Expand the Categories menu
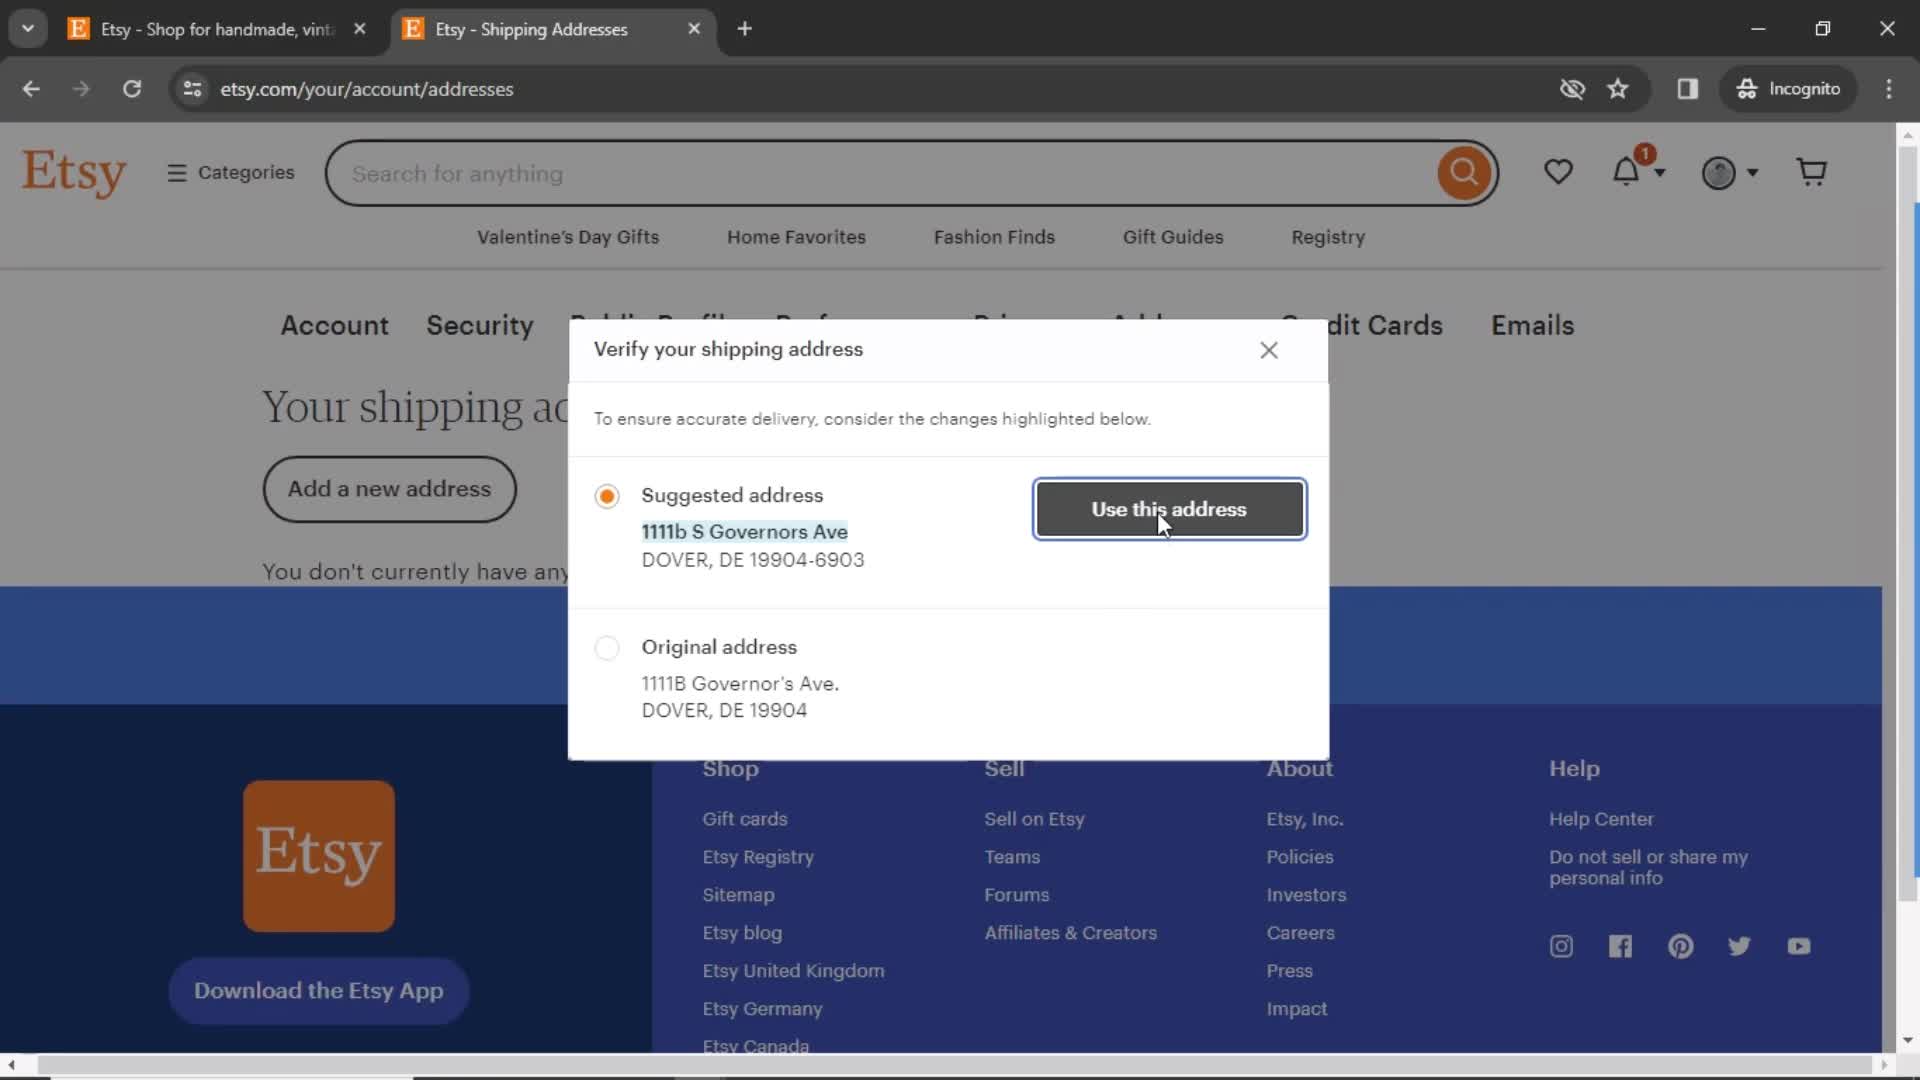 point(231,171)
